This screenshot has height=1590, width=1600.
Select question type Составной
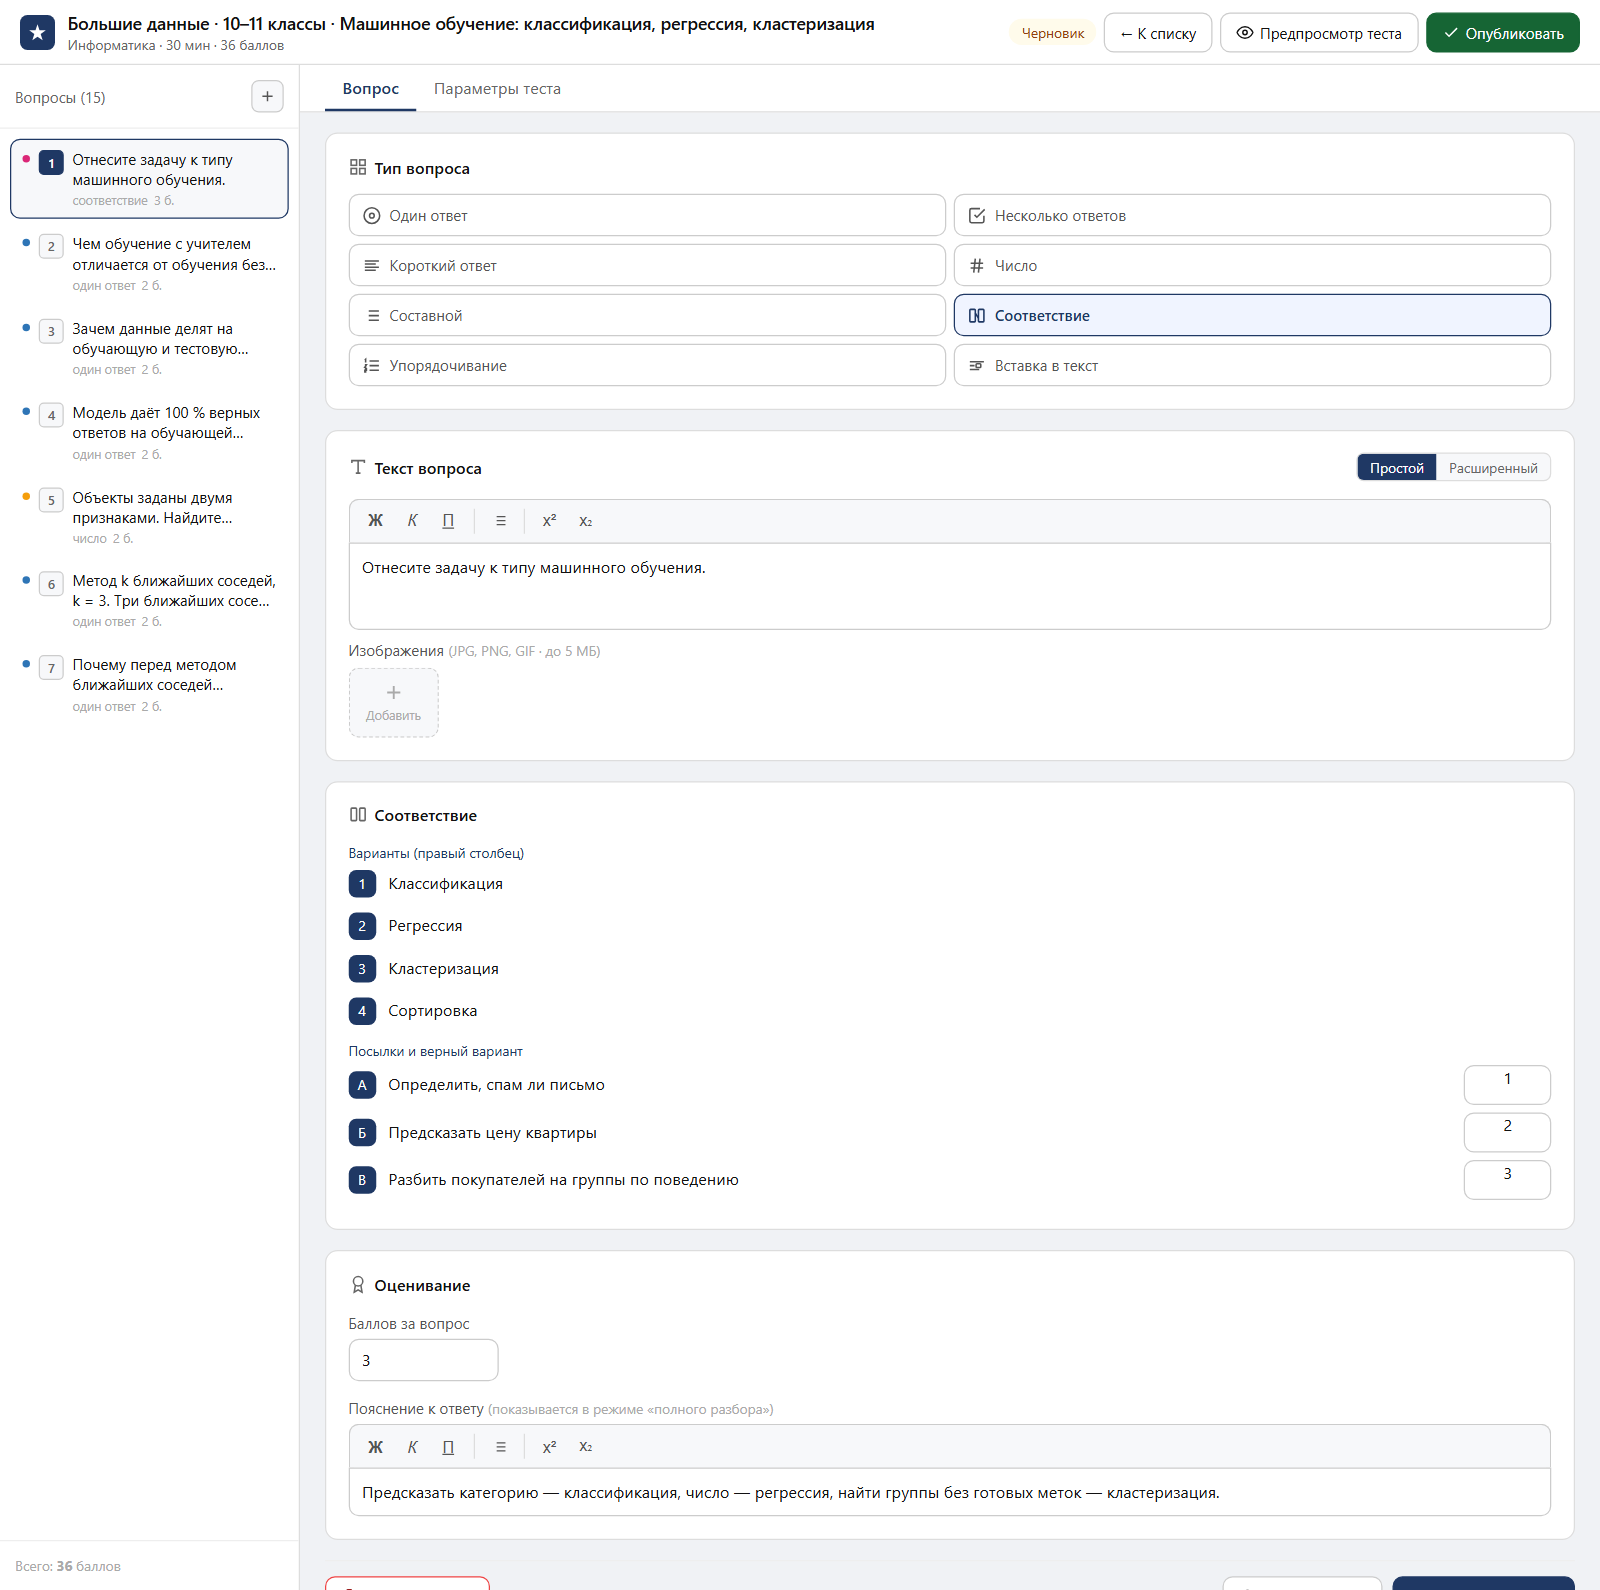647,315
